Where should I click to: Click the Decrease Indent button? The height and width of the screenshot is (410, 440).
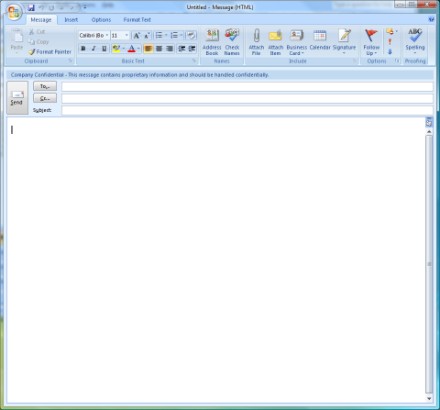point(182,49)
